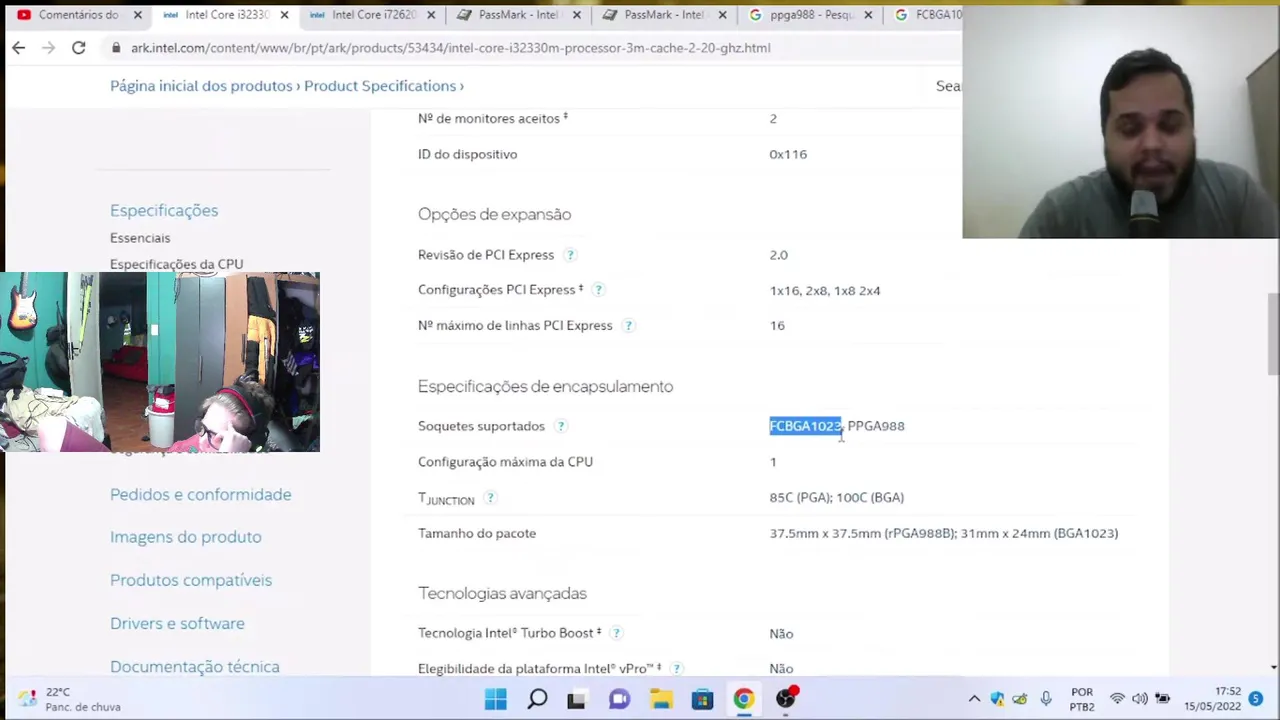Close the second PassMark tab

[x=722, y=15]
